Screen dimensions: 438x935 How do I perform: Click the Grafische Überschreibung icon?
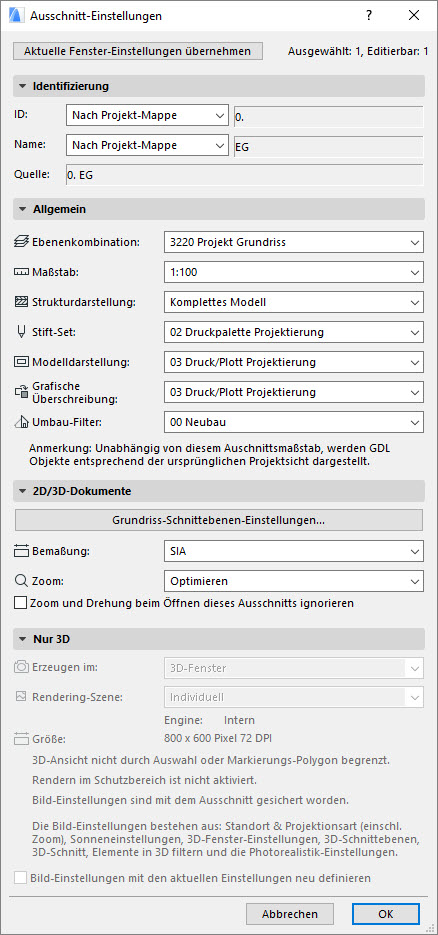point(21,392)
